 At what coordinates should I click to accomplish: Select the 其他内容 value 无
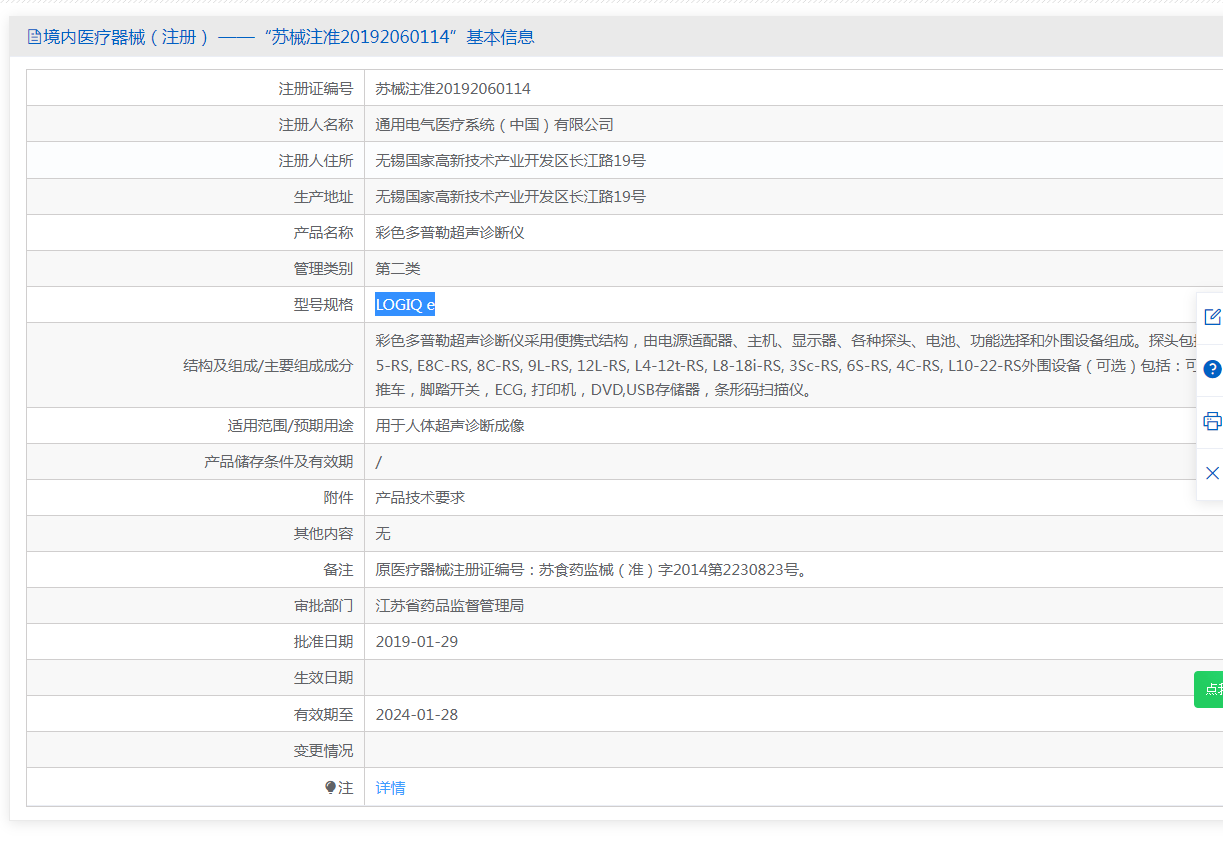383,533
